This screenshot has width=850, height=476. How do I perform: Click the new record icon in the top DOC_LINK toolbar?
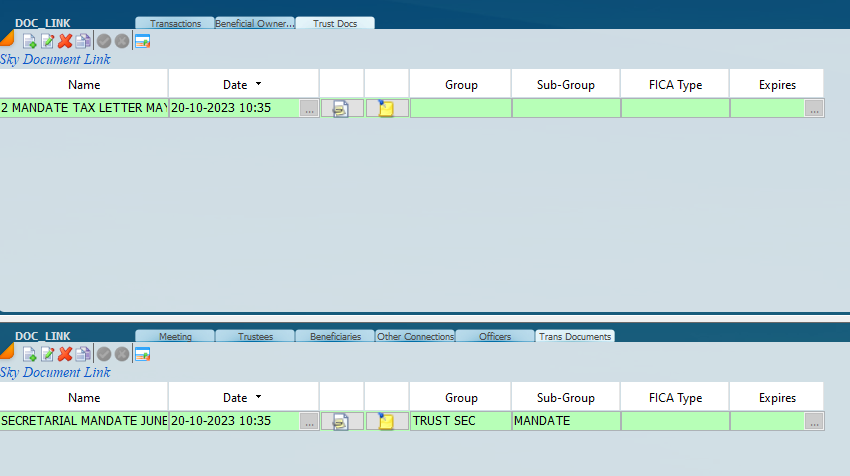pyautogui.click(x=30, y=41)
